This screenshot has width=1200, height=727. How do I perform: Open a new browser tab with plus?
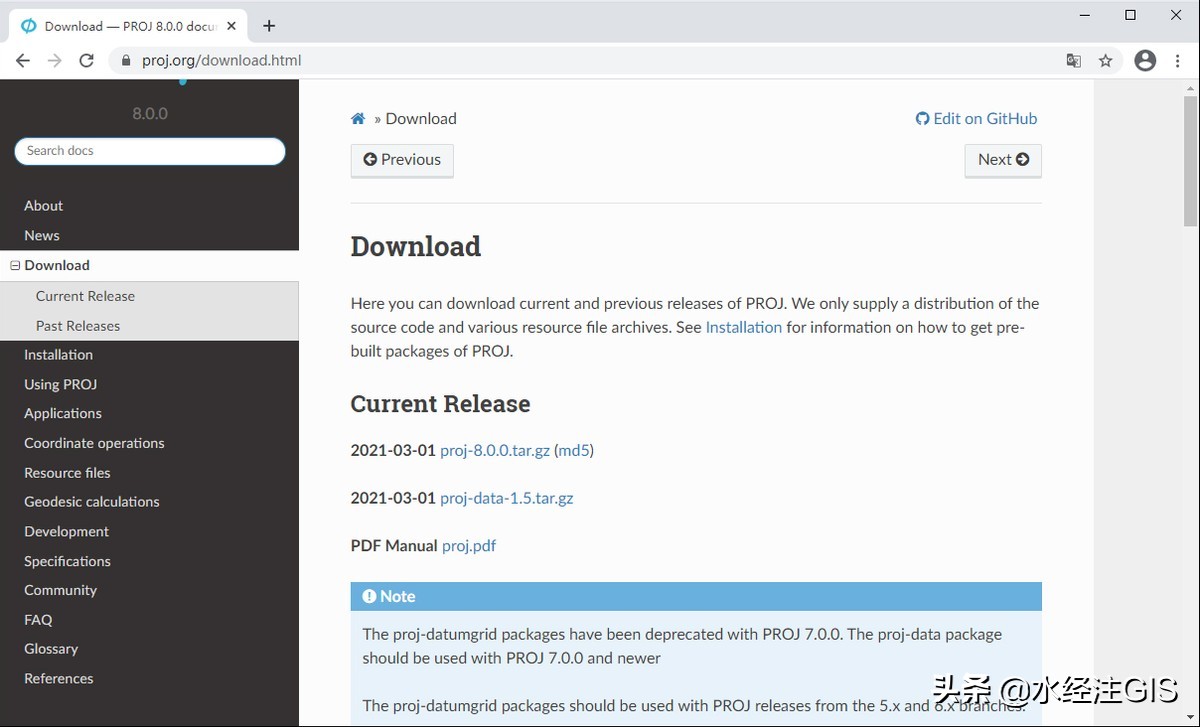(269, 26)
